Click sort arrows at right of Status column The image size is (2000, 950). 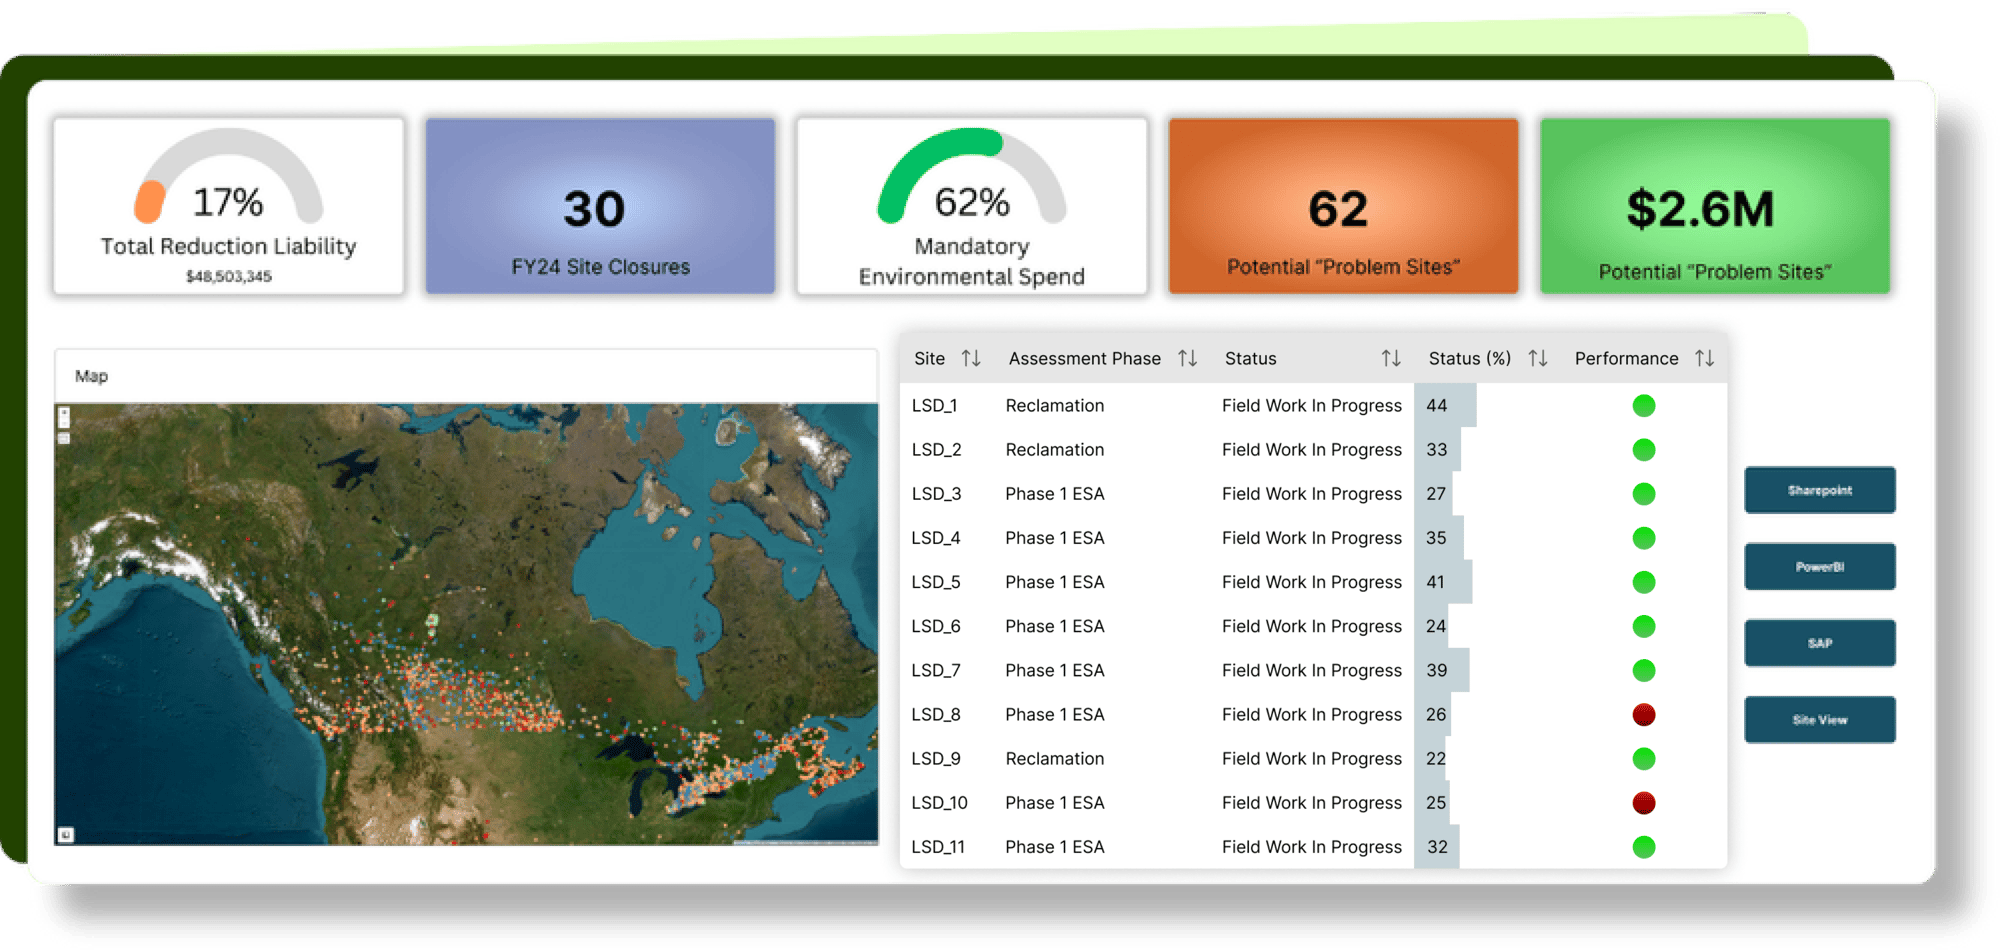1391,358
